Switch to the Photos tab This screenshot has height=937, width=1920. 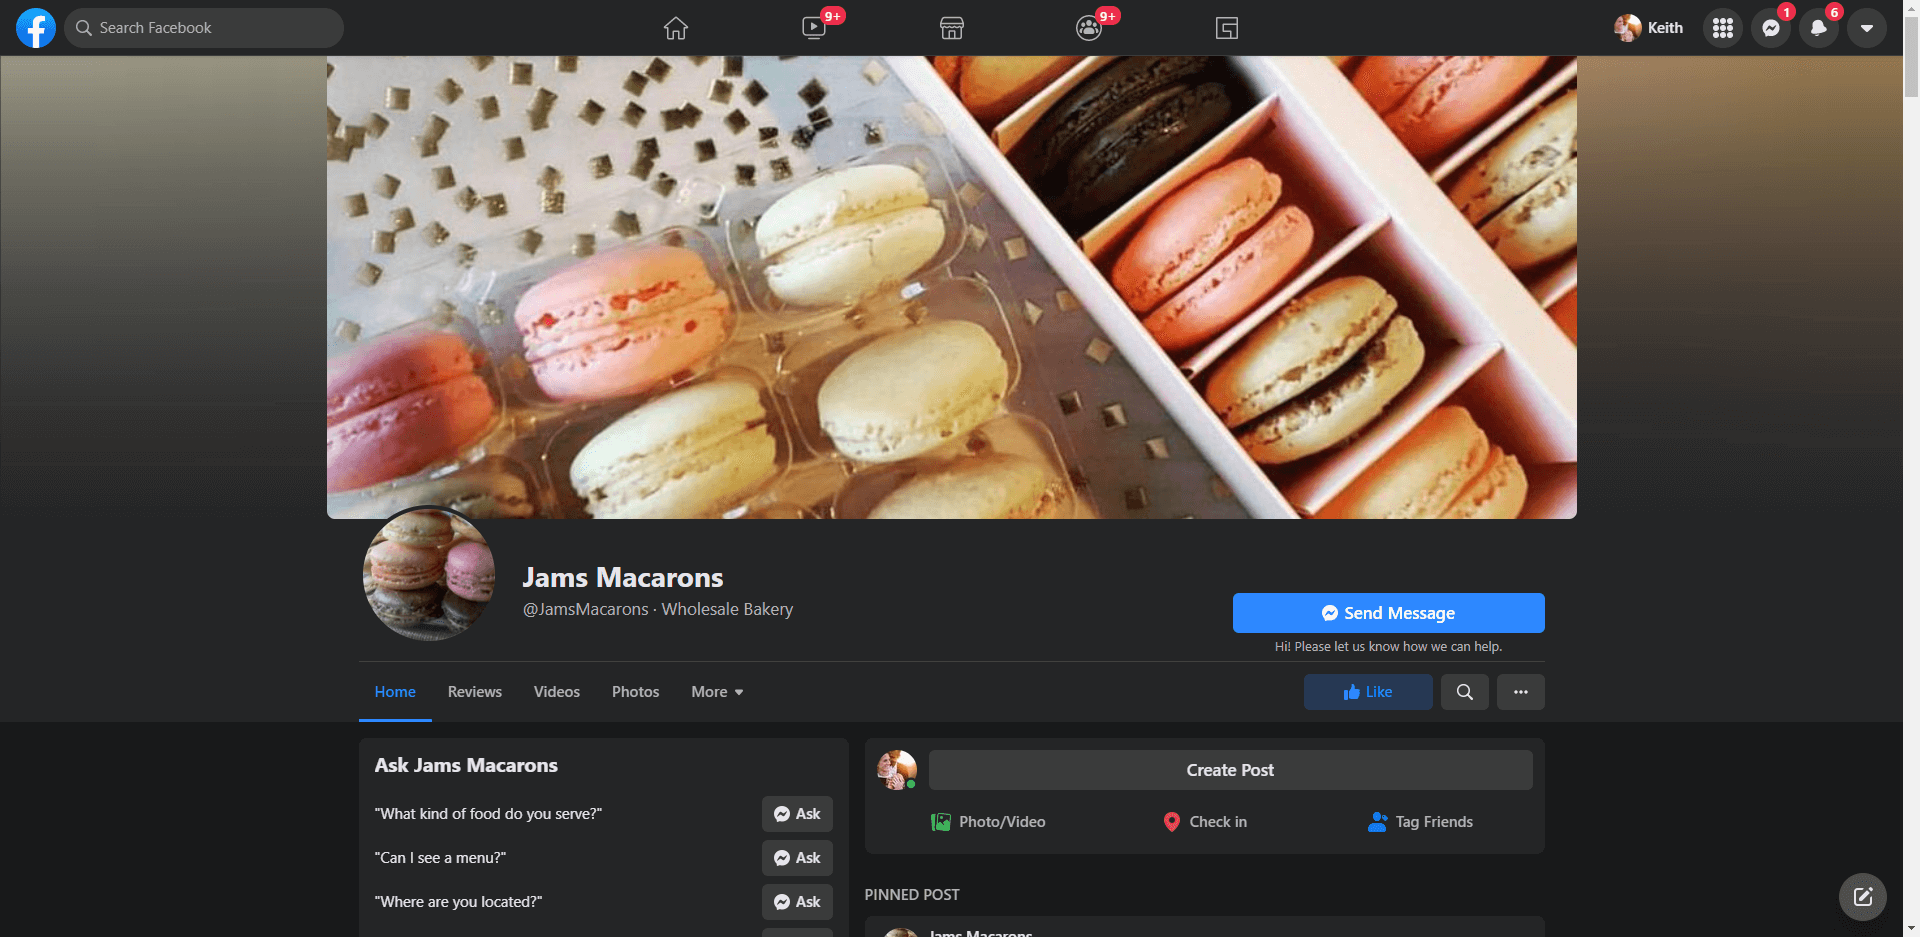click(635, 692)
